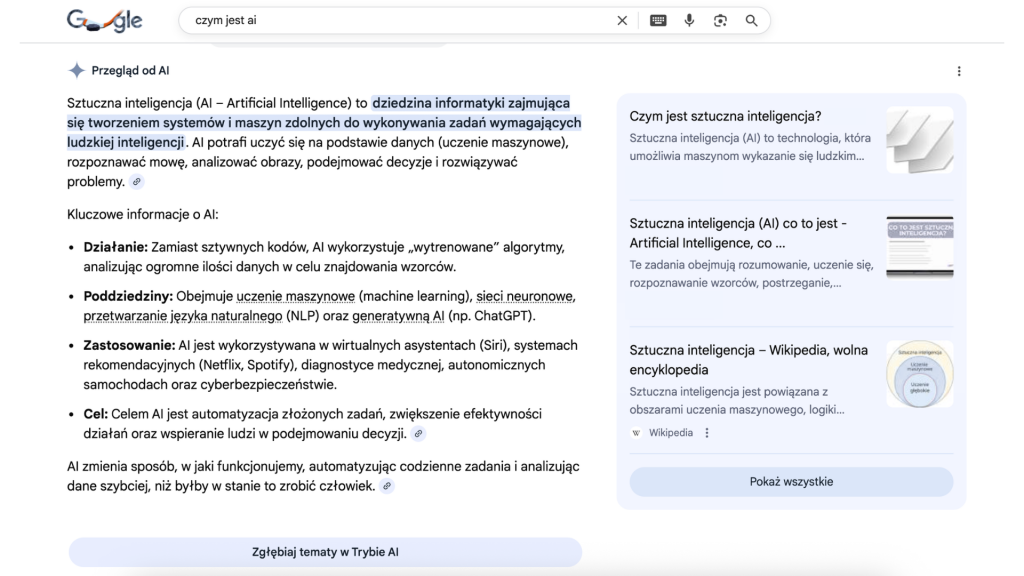Open 'Zgłębiaj tematy w Trybie AI'
This screenshot has width=1024, height=576.
pyautogui.click(x=325, y=551)
